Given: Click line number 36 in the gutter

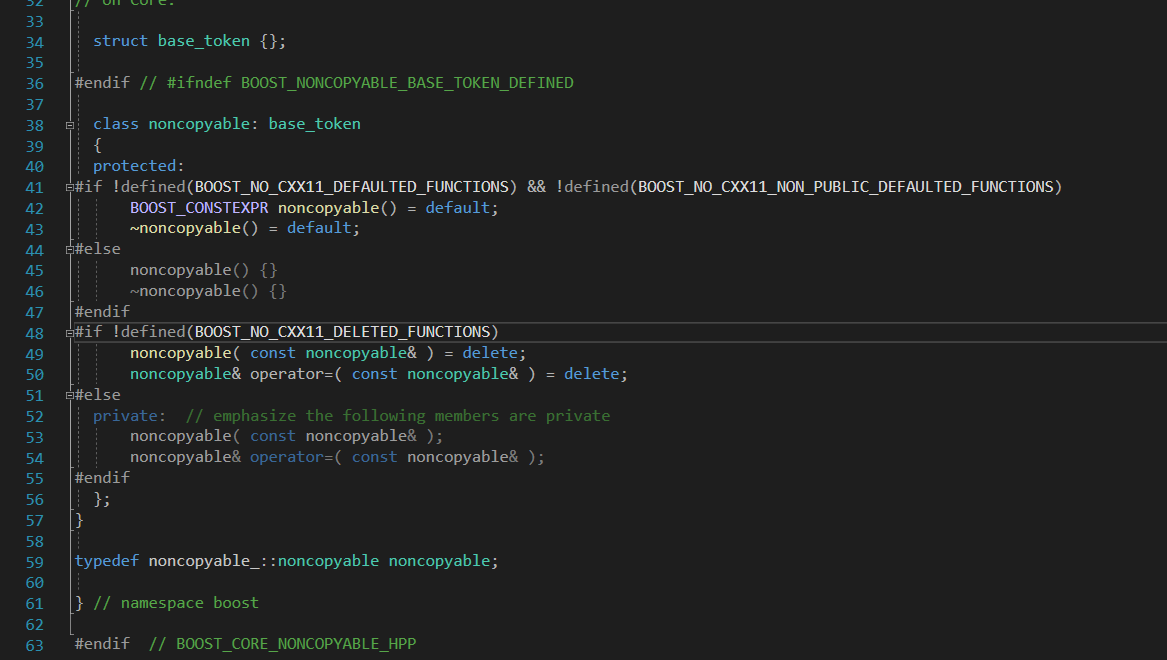Looking at the screenshot, I should (35, 84).
